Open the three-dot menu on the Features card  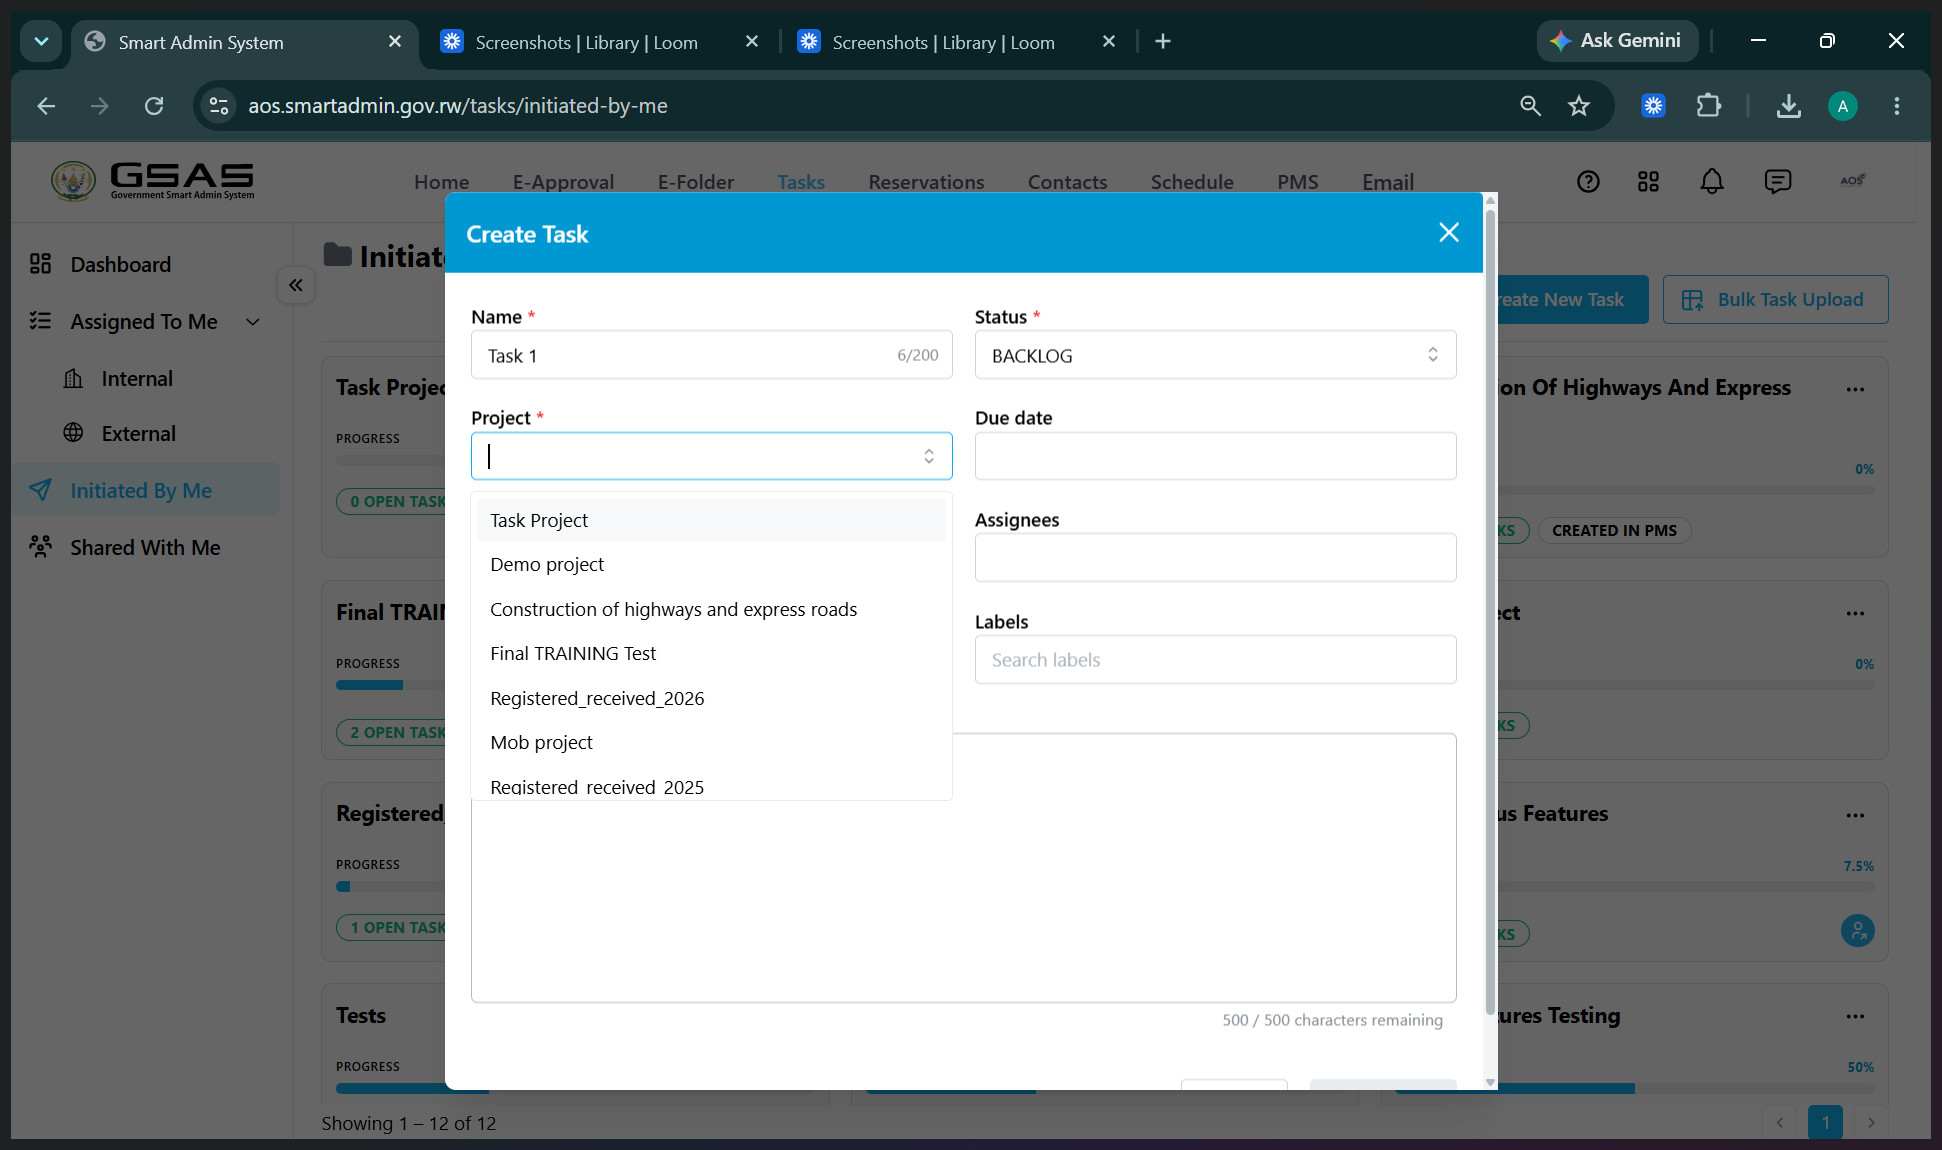1855,815
